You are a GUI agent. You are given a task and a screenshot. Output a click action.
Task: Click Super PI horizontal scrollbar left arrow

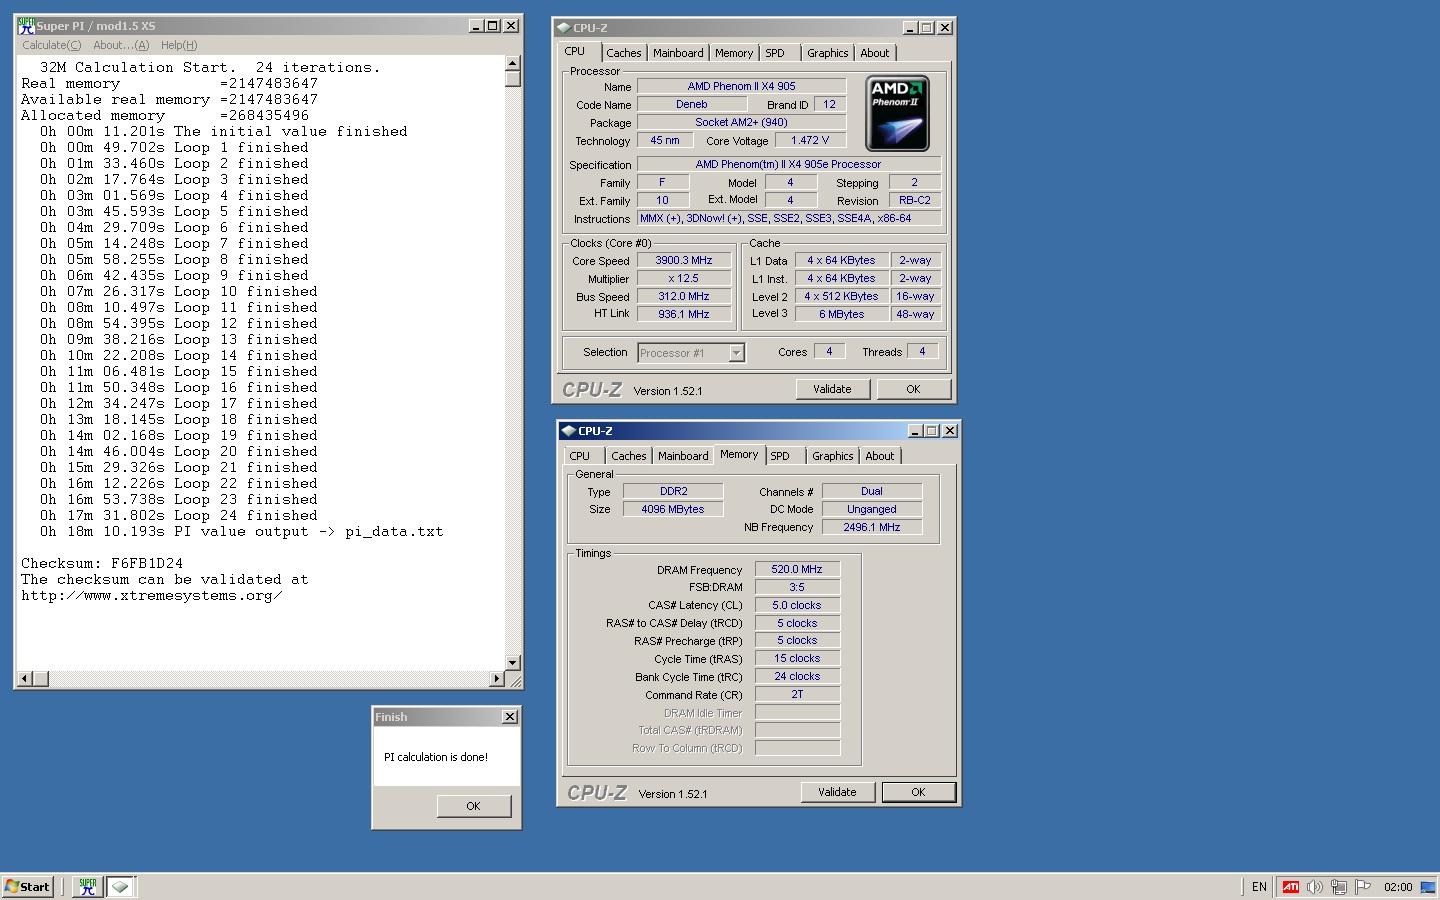[25, 679]
